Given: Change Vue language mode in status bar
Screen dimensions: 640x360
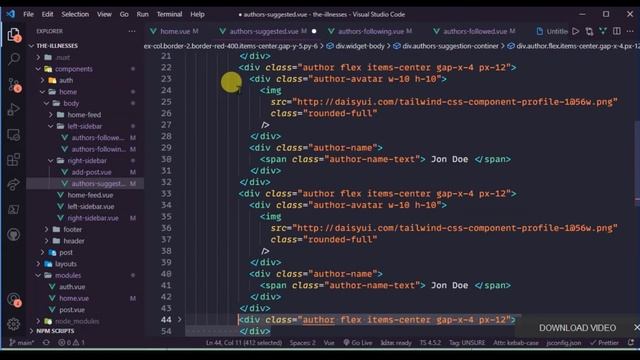Looking at the screenshot, I should pos(329,343).
